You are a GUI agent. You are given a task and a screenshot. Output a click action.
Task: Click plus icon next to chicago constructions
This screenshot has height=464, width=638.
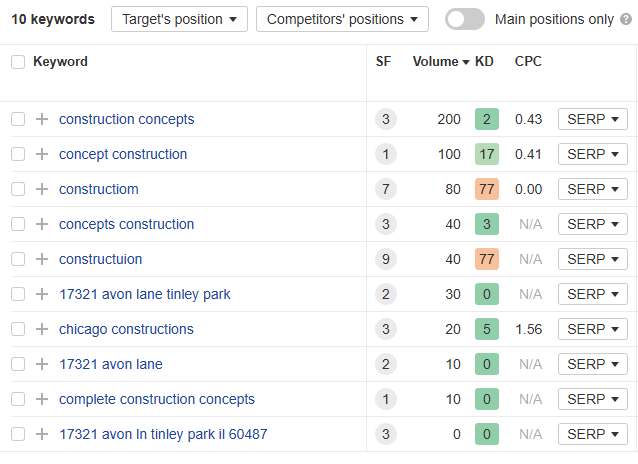[42, 329]
